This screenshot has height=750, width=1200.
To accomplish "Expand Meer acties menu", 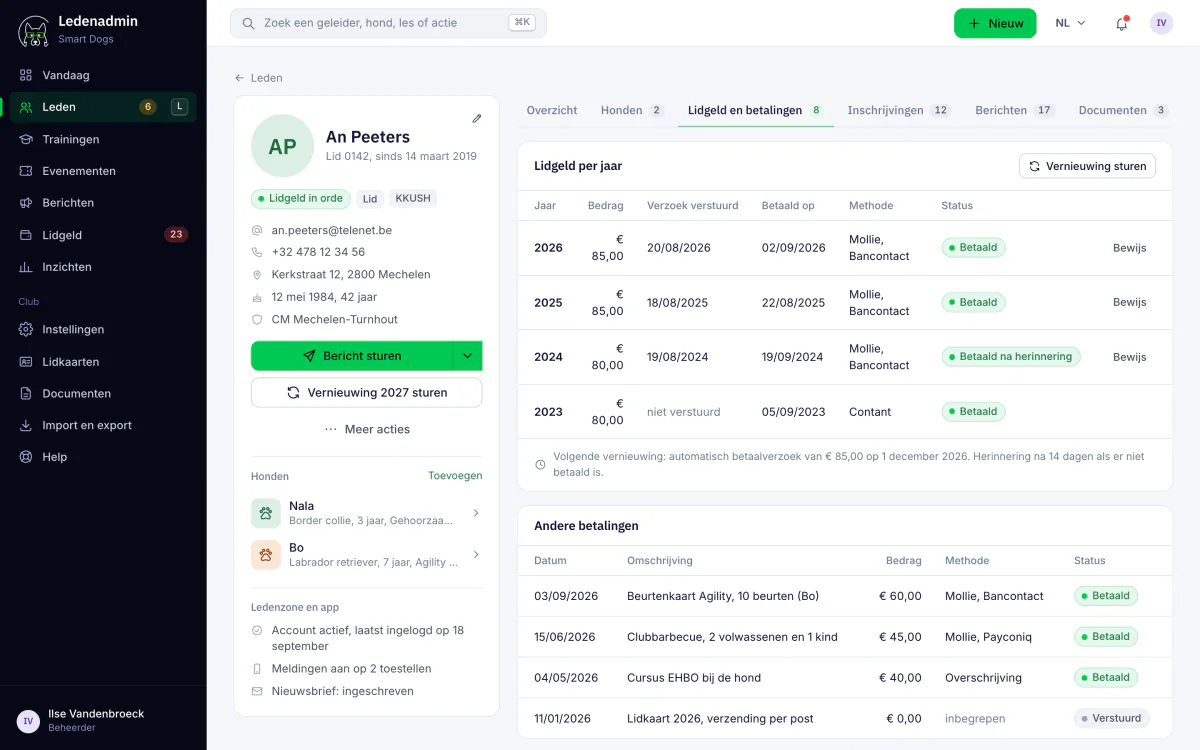I will (367, 429).
